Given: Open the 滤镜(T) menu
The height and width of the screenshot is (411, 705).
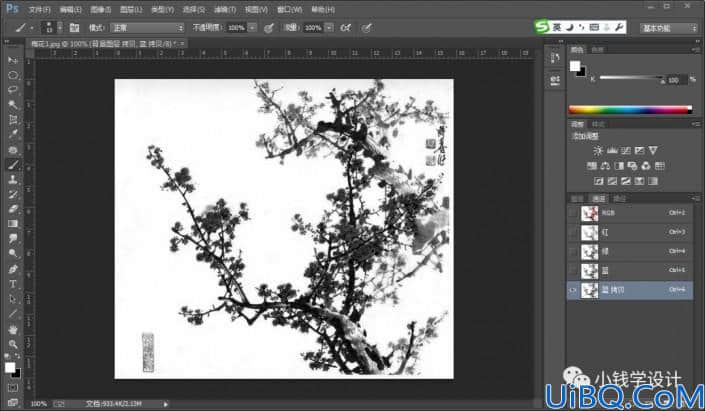Looking at the screenshot, I should pos(224,9).
